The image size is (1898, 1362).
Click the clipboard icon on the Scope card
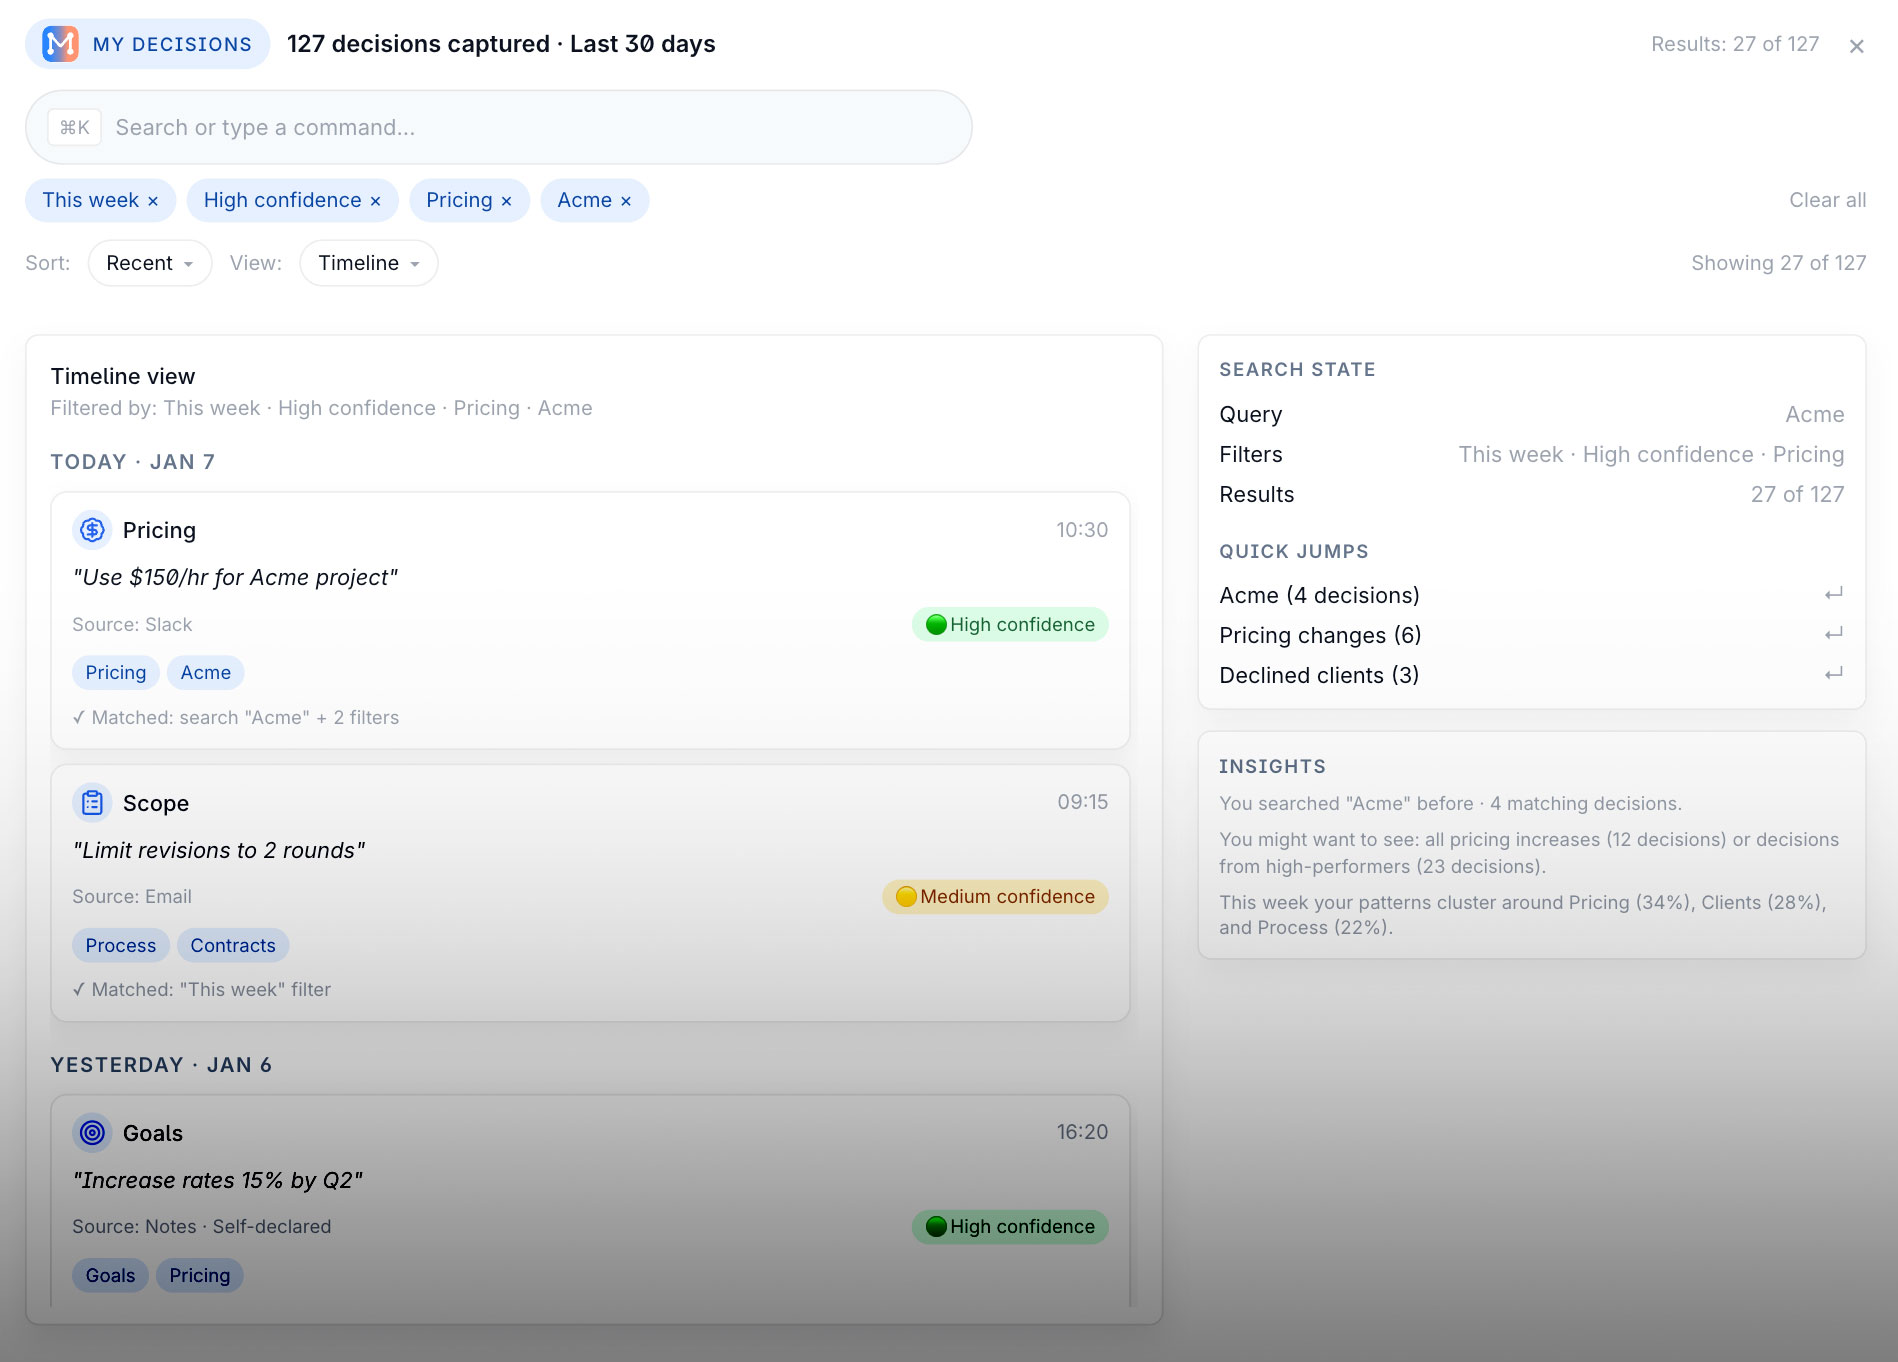(x=92, y=802)
